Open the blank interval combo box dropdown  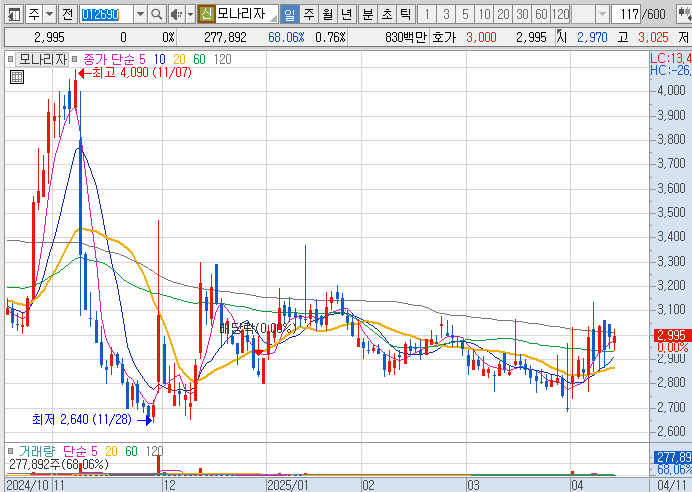pos(602,14)
